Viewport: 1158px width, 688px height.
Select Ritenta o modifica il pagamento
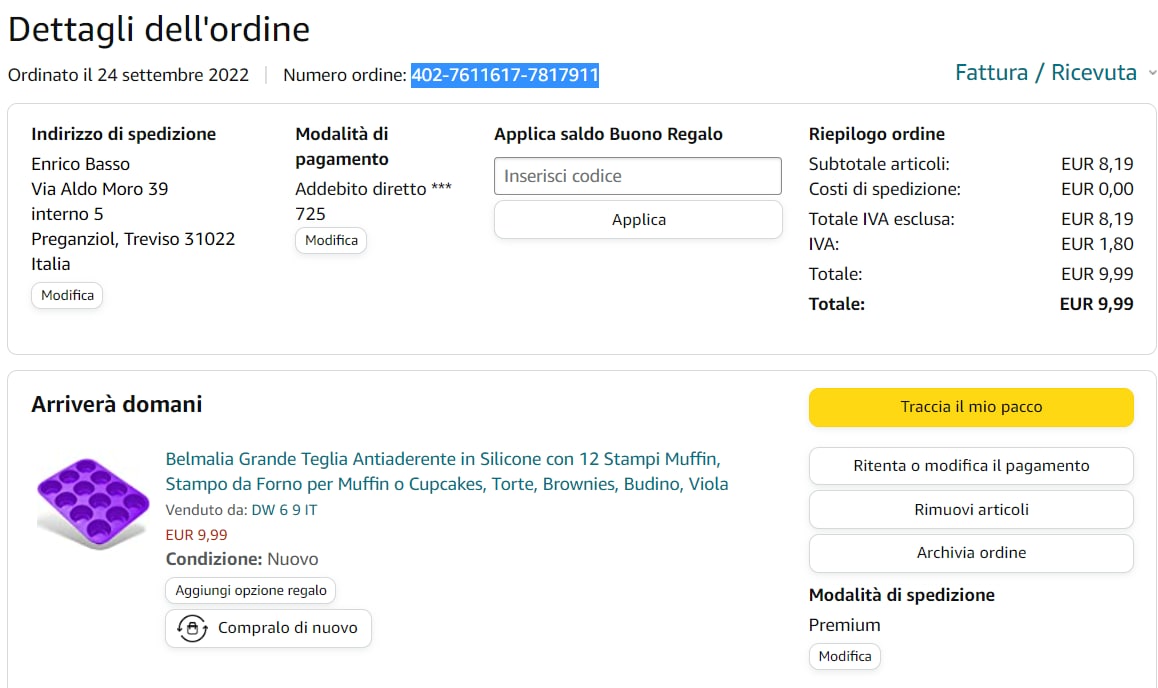pyautogui.click(x=970, y=466)
